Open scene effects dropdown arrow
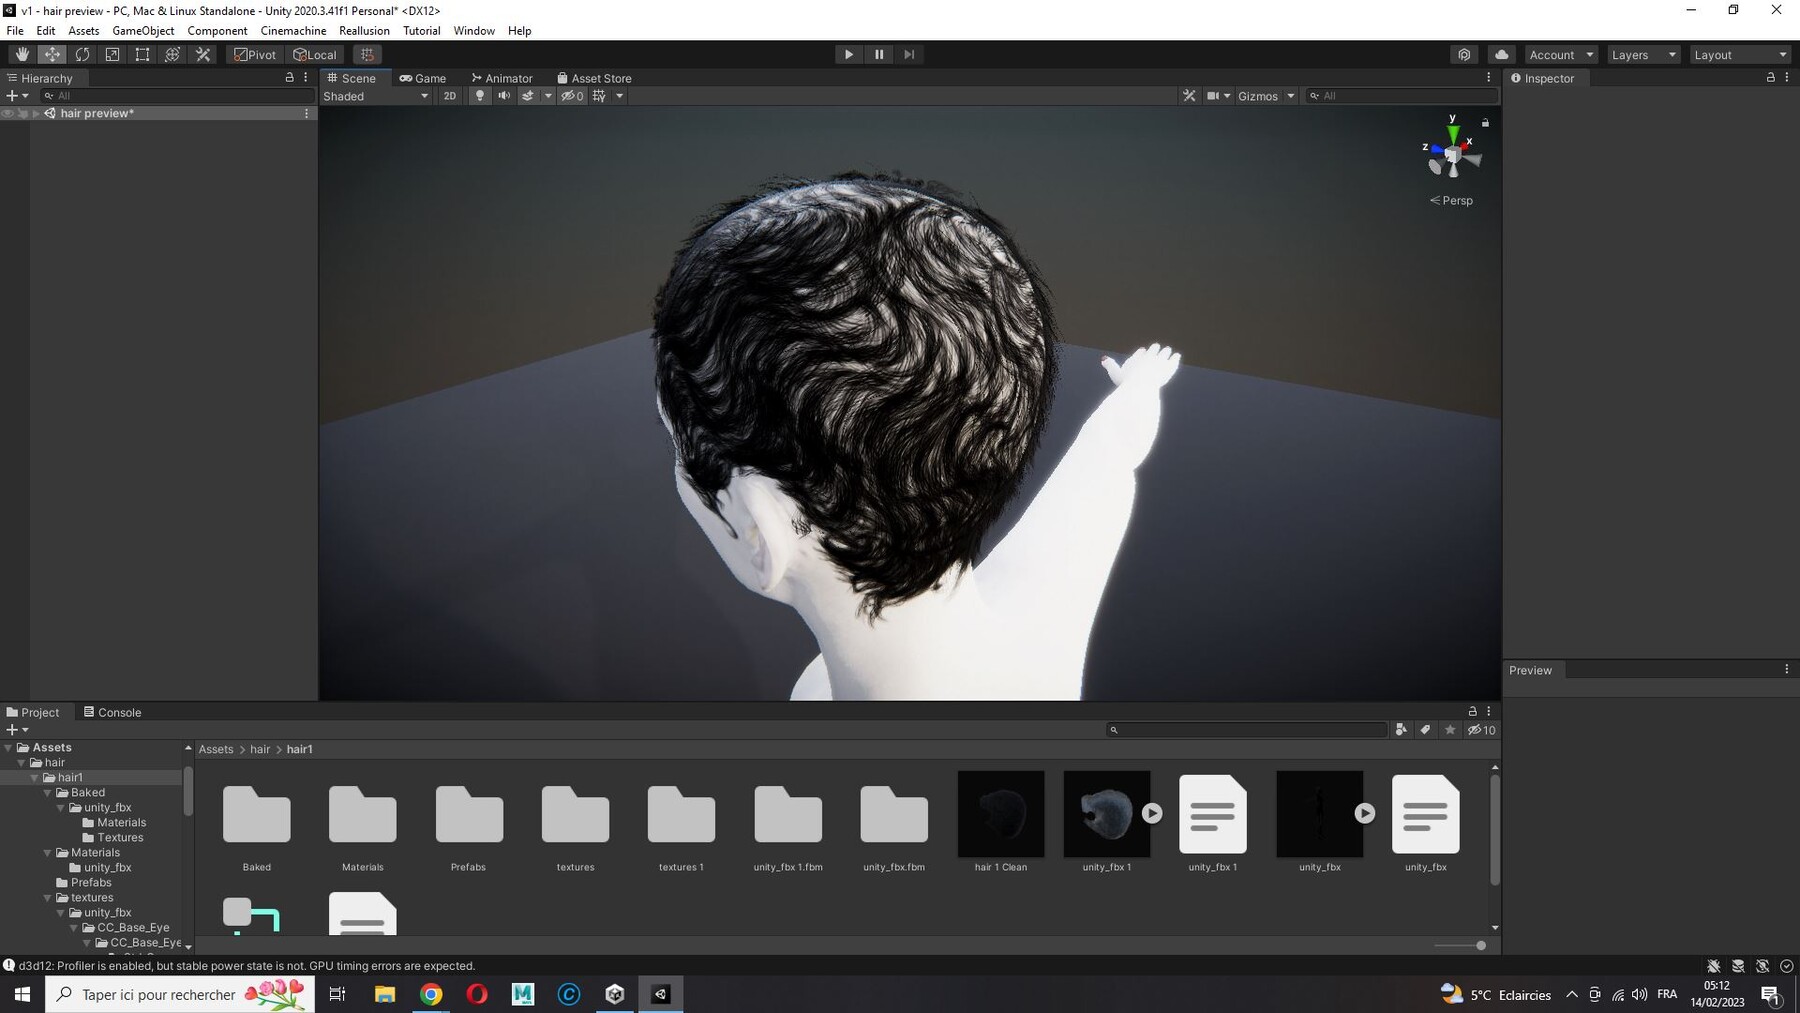Viewport: 1800px width, 1013px height. pos(548,96)
